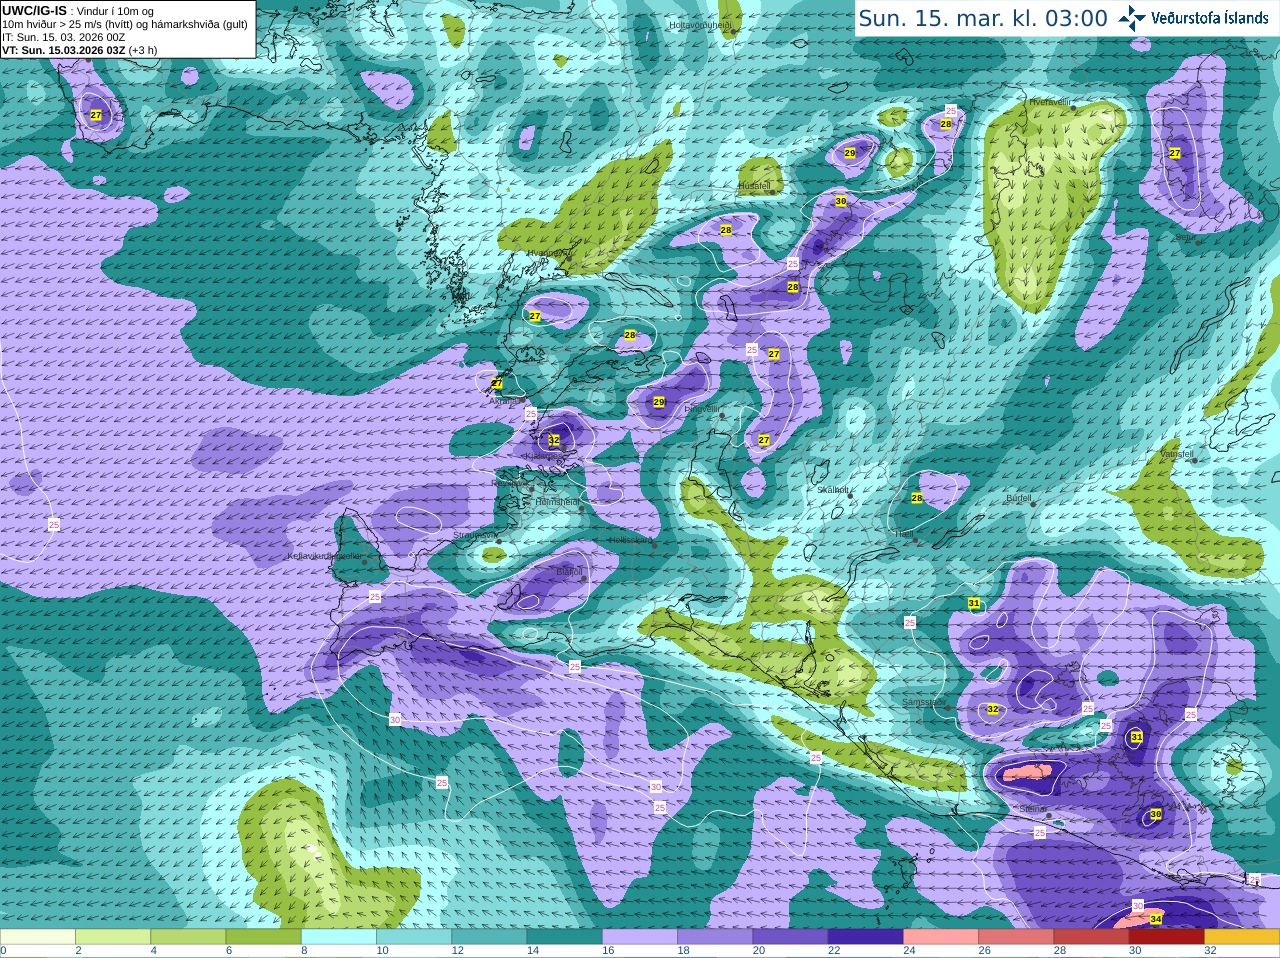The image size is (1280, 958).
Task: Click the yellow 30 gust marker east of Steinar
Action: click(1156, 814)
